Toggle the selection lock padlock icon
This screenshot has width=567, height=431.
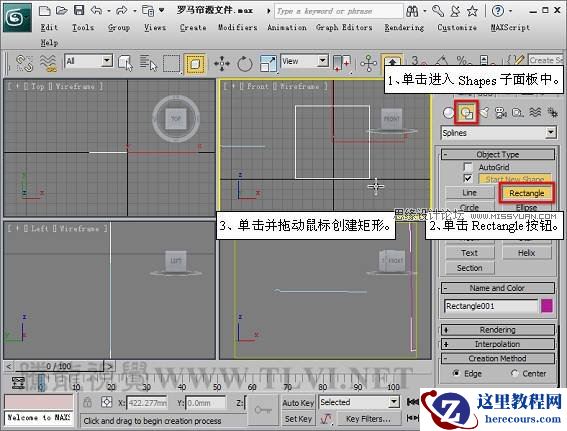pyautogui.click(x=87, y=402)
